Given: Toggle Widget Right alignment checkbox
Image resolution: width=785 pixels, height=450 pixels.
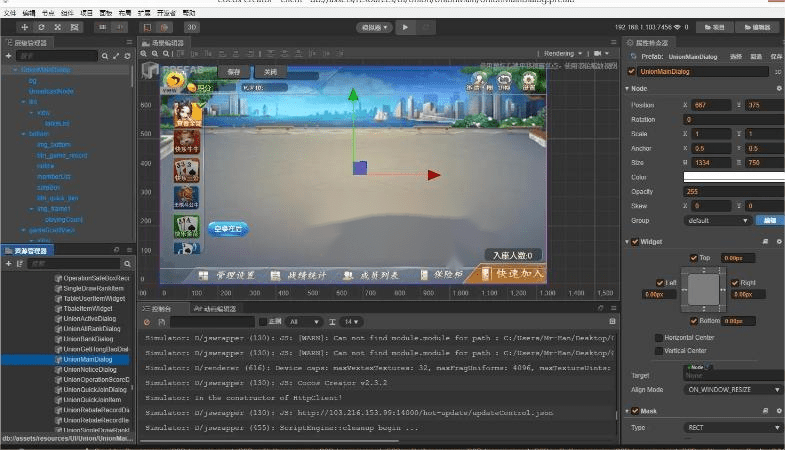Looking at the screenshot, I should pos(734,283).
